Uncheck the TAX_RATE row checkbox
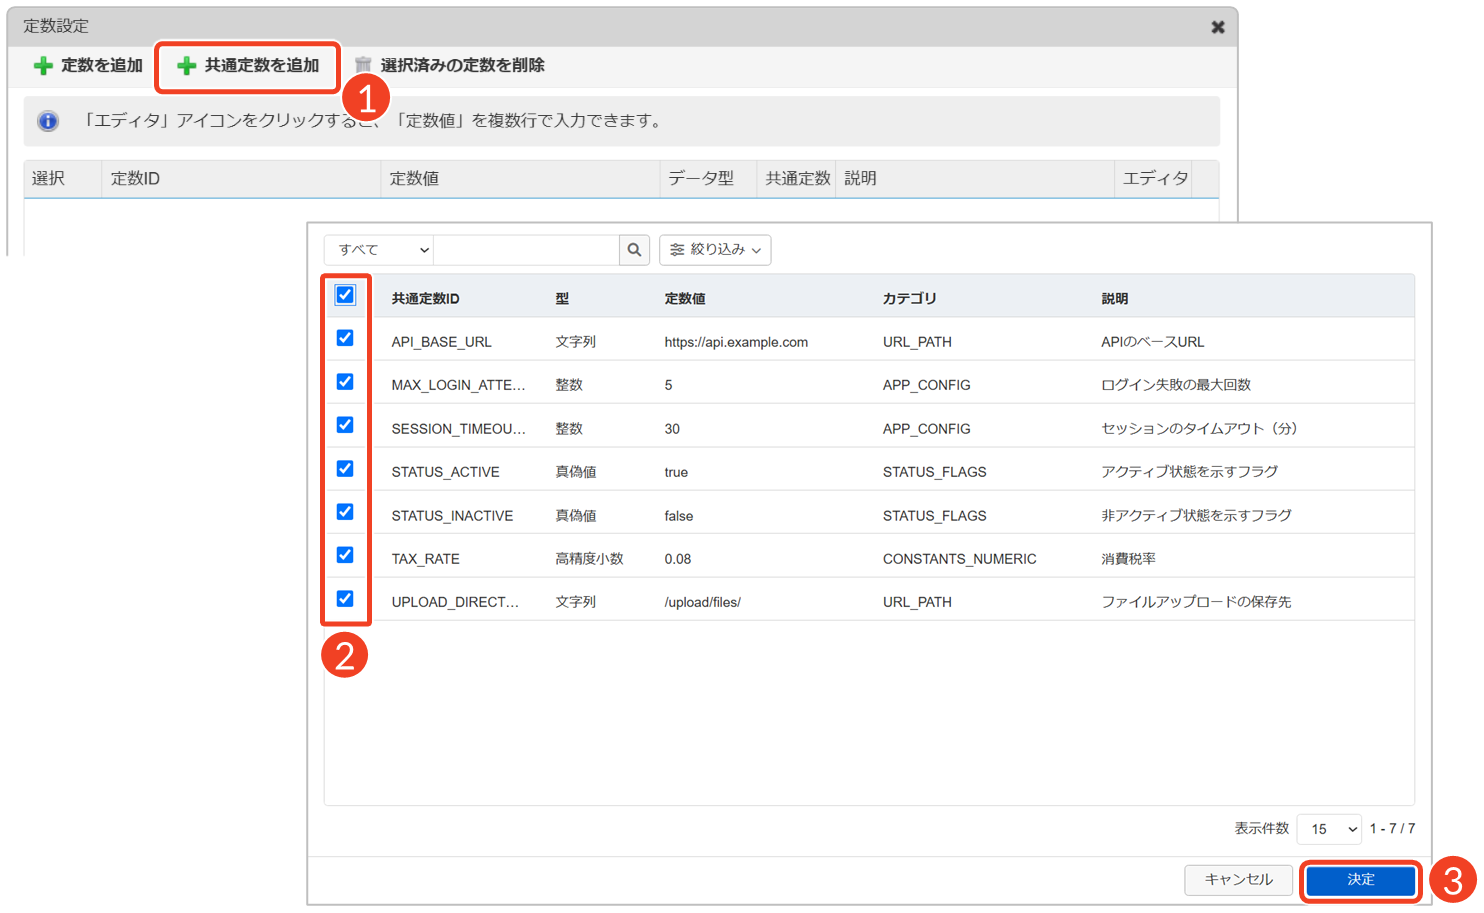The width and height of the screenshot is (1484, 913). [345, 555]
